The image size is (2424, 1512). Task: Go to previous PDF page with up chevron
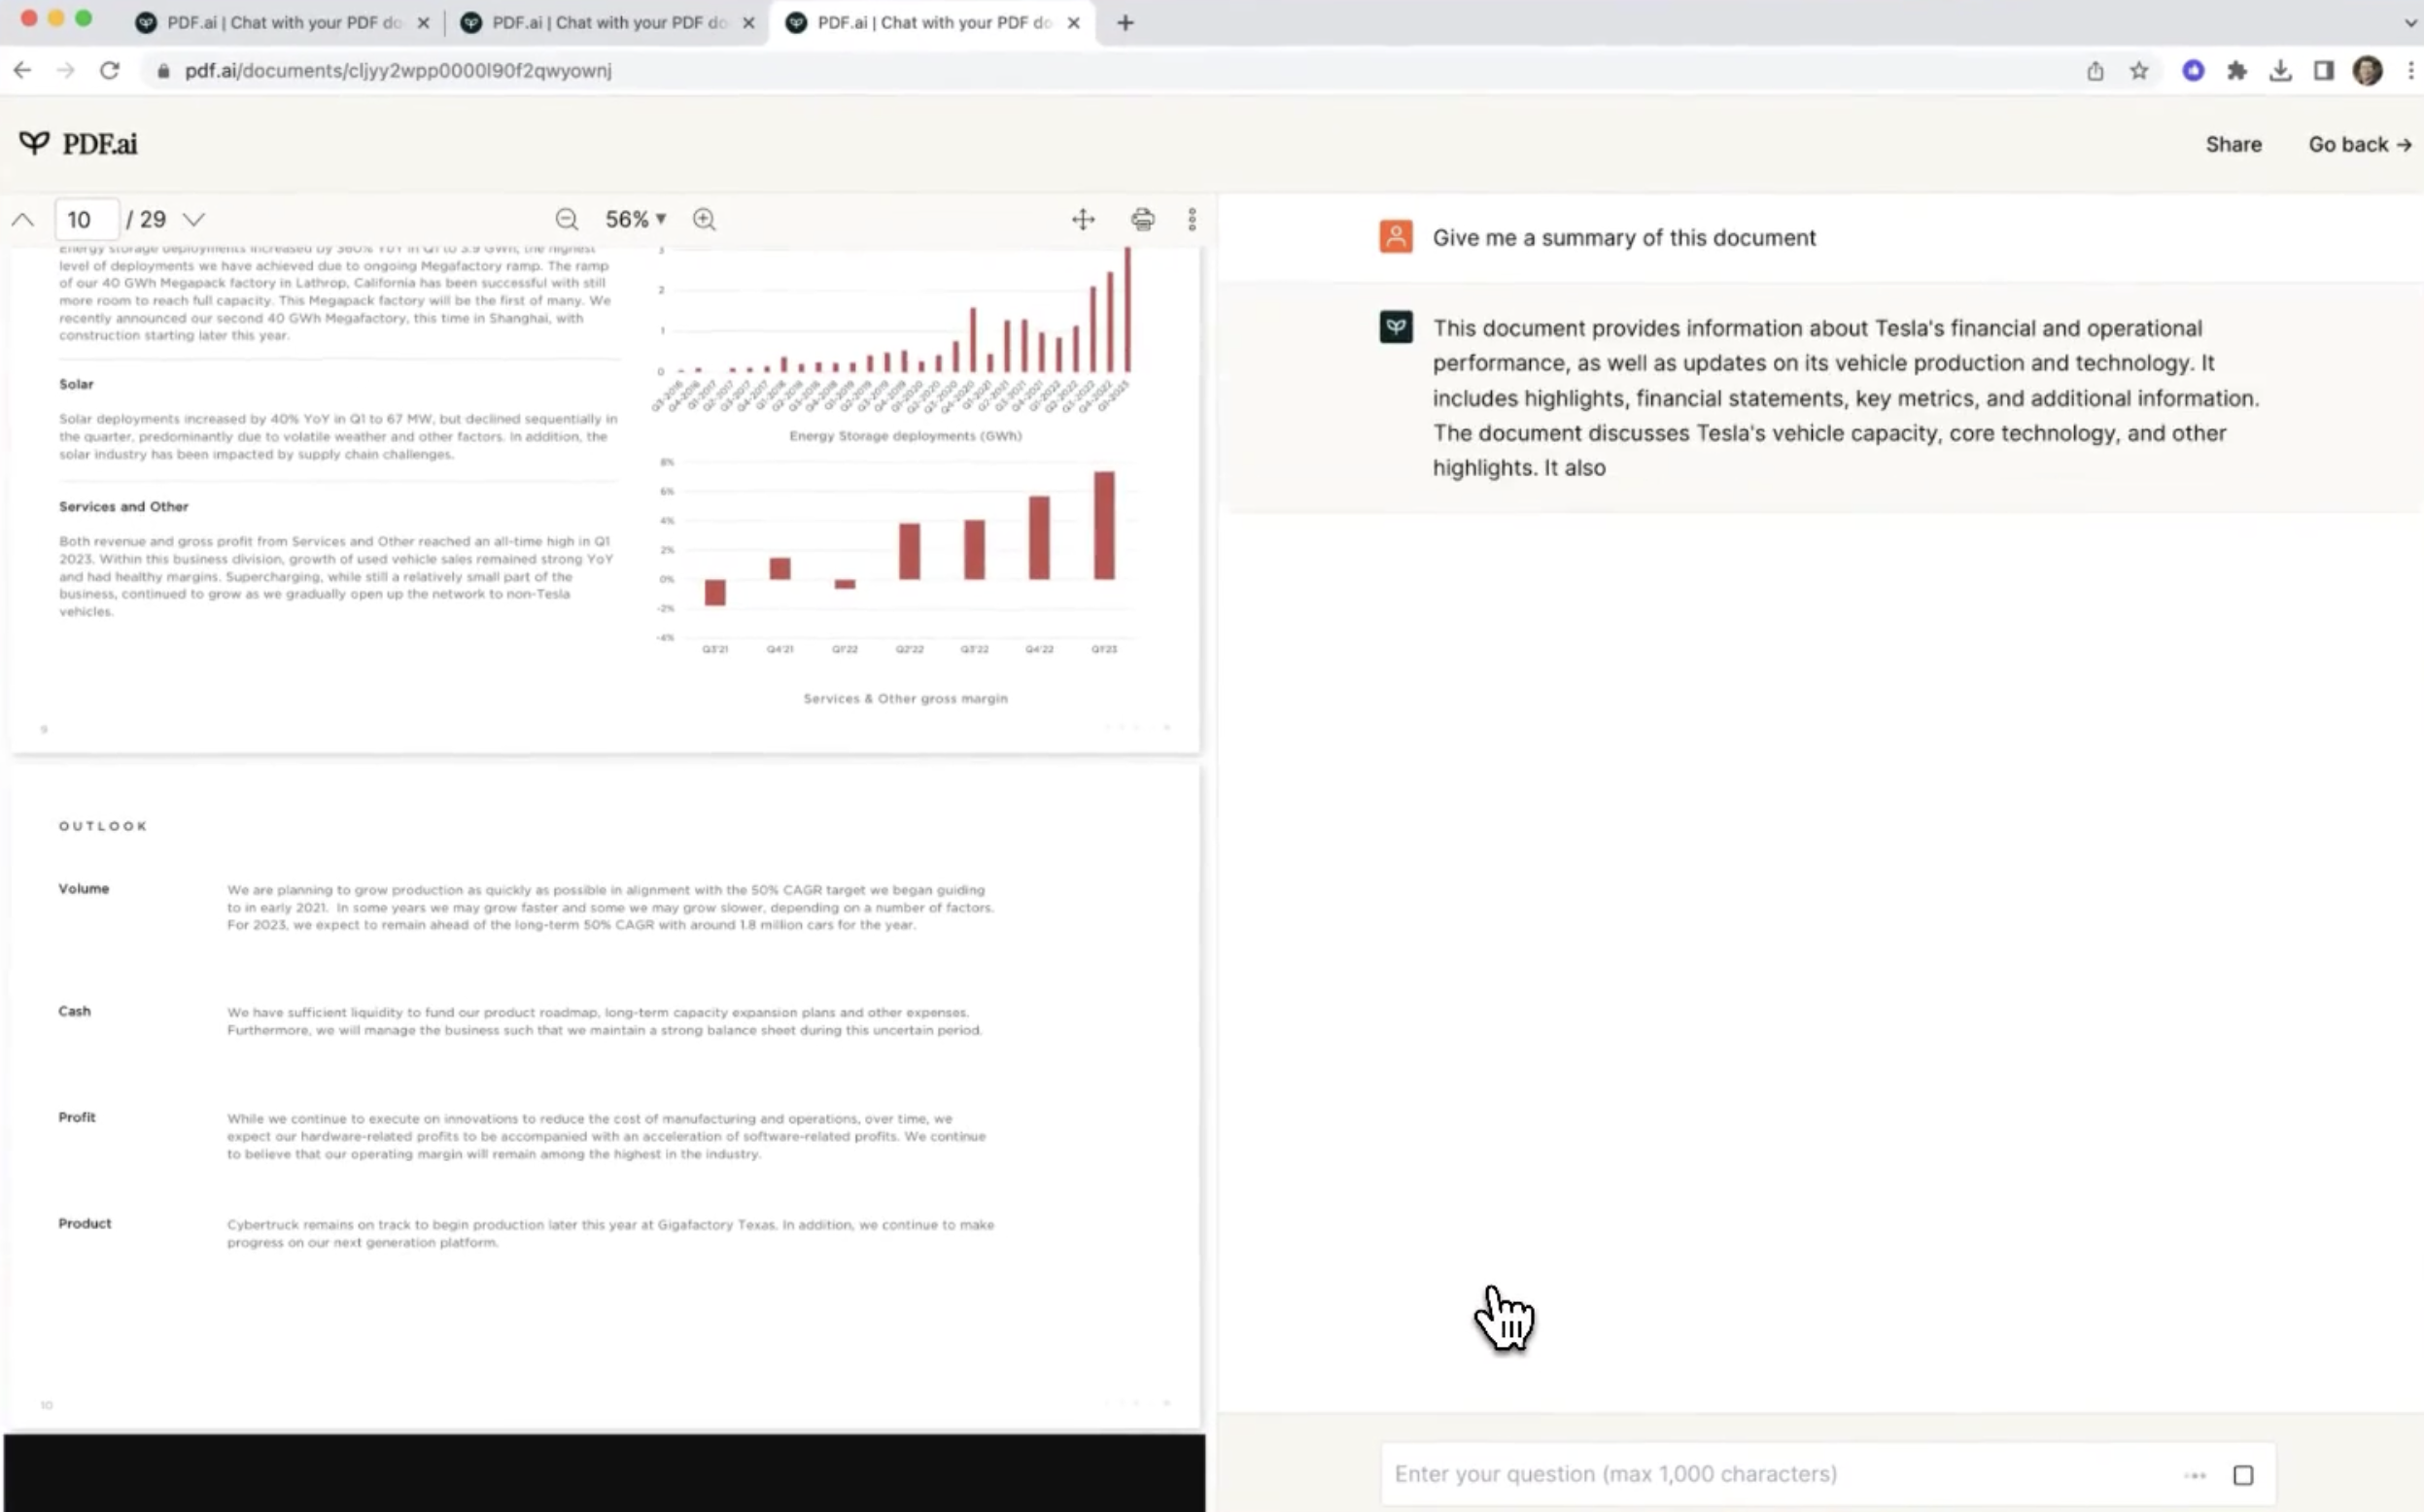coord(23,219)
